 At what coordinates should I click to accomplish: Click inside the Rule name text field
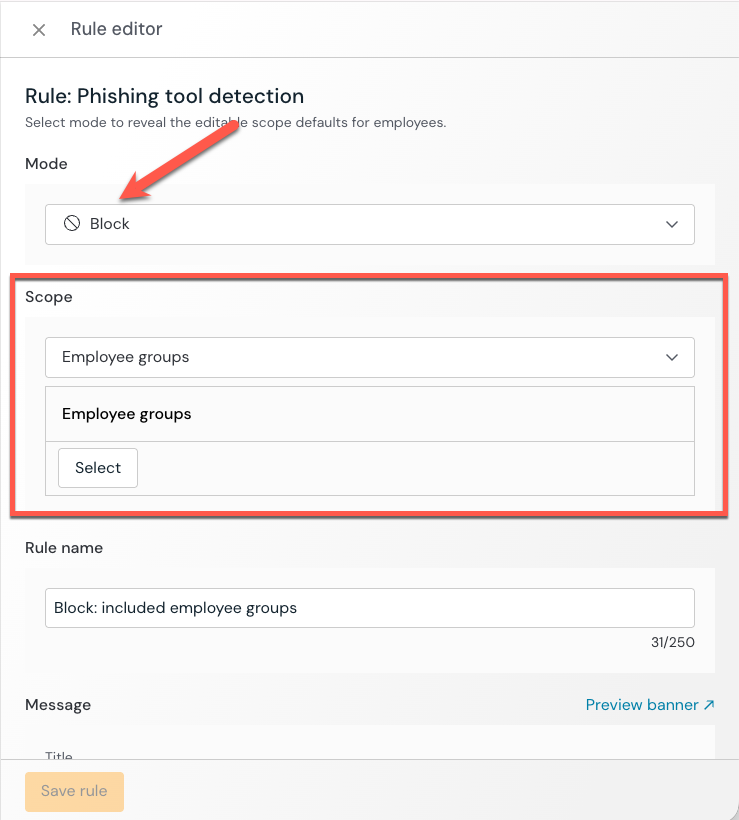tap(370, 607)
